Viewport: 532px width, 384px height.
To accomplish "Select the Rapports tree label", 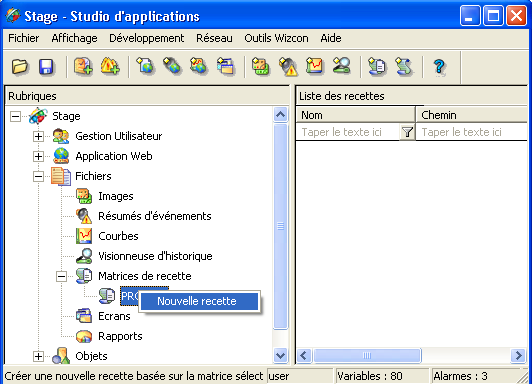I will tap(120, 336).
